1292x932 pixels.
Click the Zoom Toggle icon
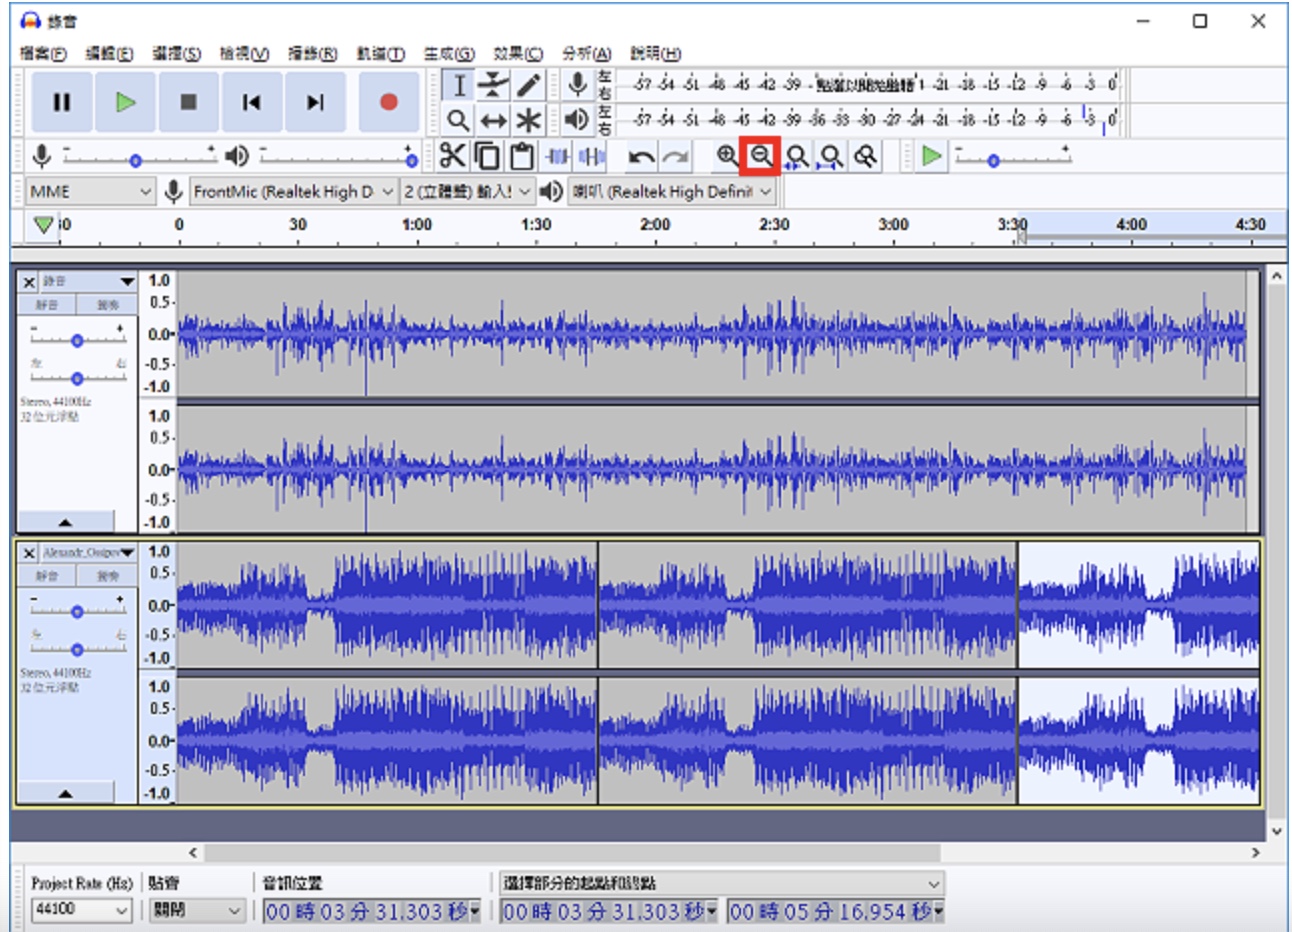click(x=866, y=156)
